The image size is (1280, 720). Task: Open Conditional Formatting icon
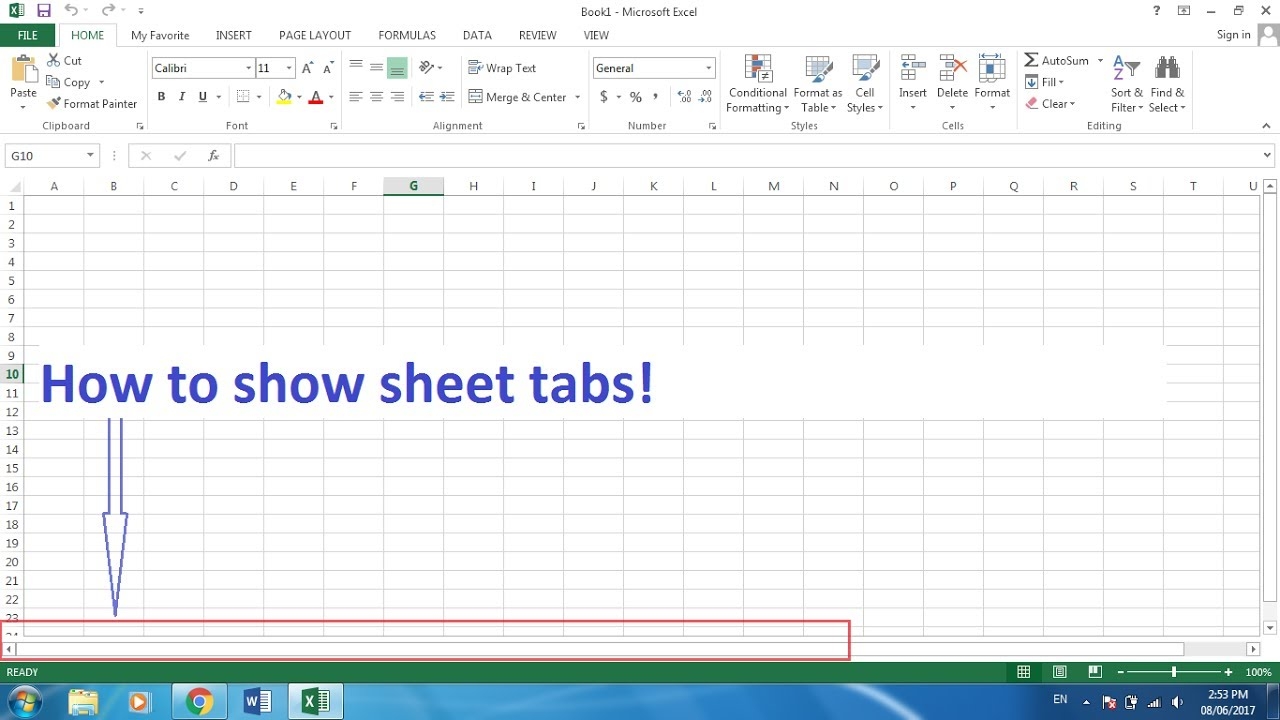(758, 69)
